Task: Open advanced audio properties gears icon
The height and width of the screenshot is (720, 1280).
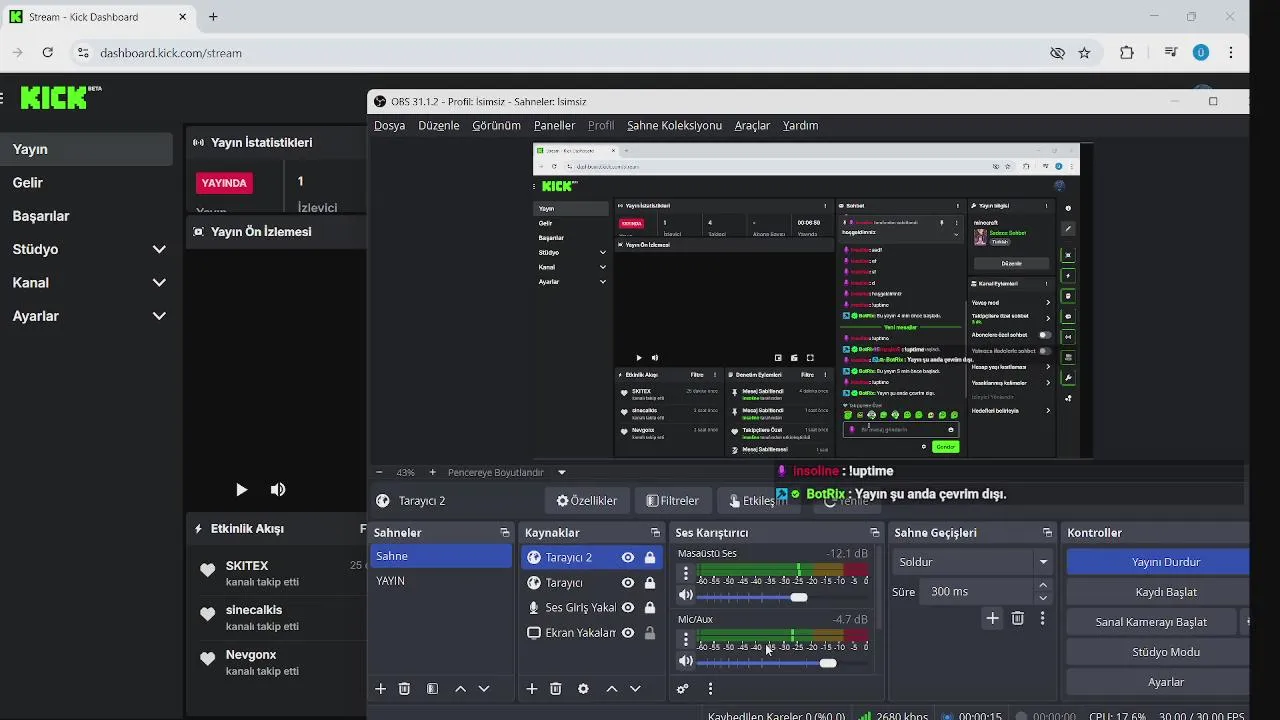Action: (x=683, y=689)
